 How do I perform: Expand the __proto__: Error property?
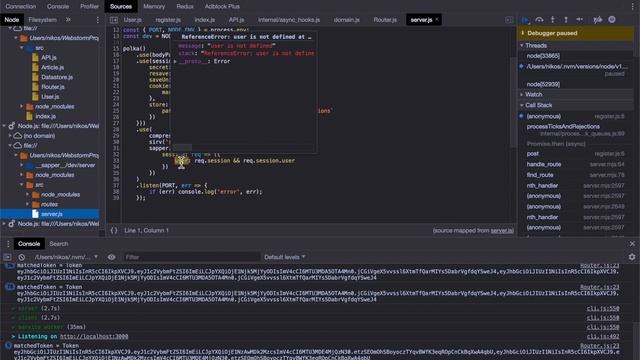pos(175,61)
